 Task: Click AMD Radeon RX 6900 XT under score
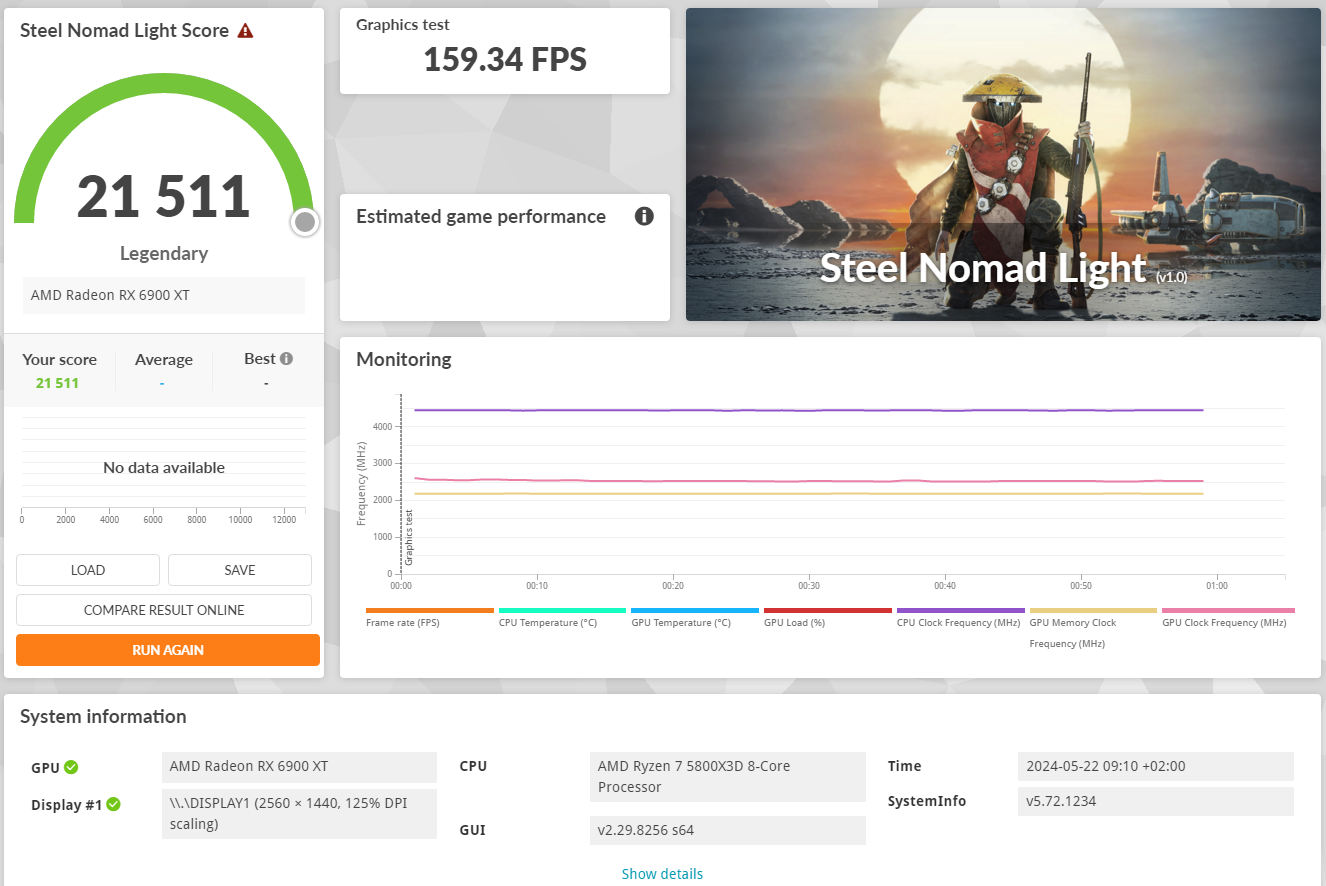click(164, 295)
